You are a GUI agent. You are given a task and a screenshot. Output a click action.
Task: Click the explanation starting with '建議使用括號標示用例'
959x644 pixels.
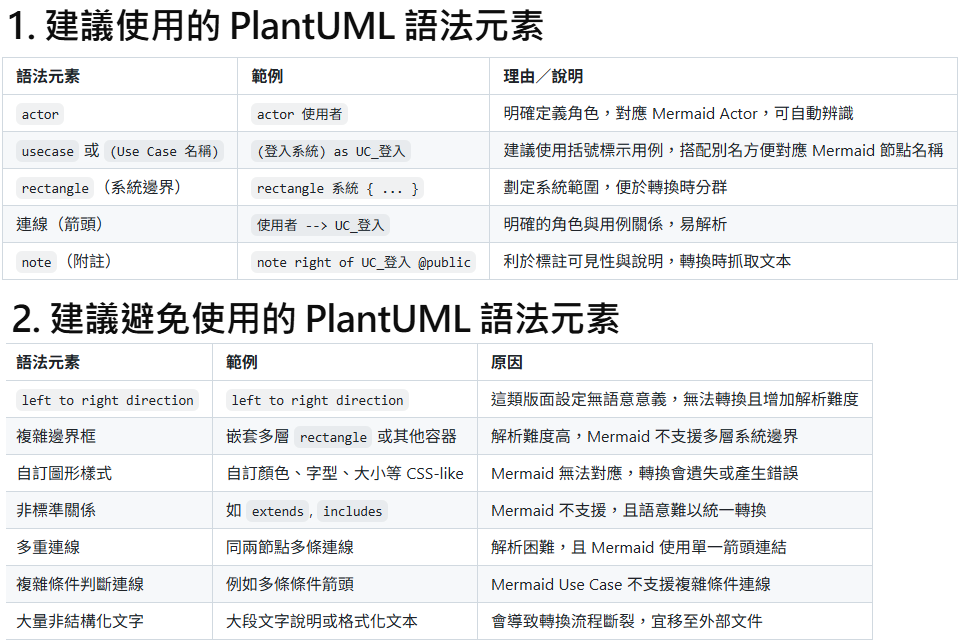point(724,150)
